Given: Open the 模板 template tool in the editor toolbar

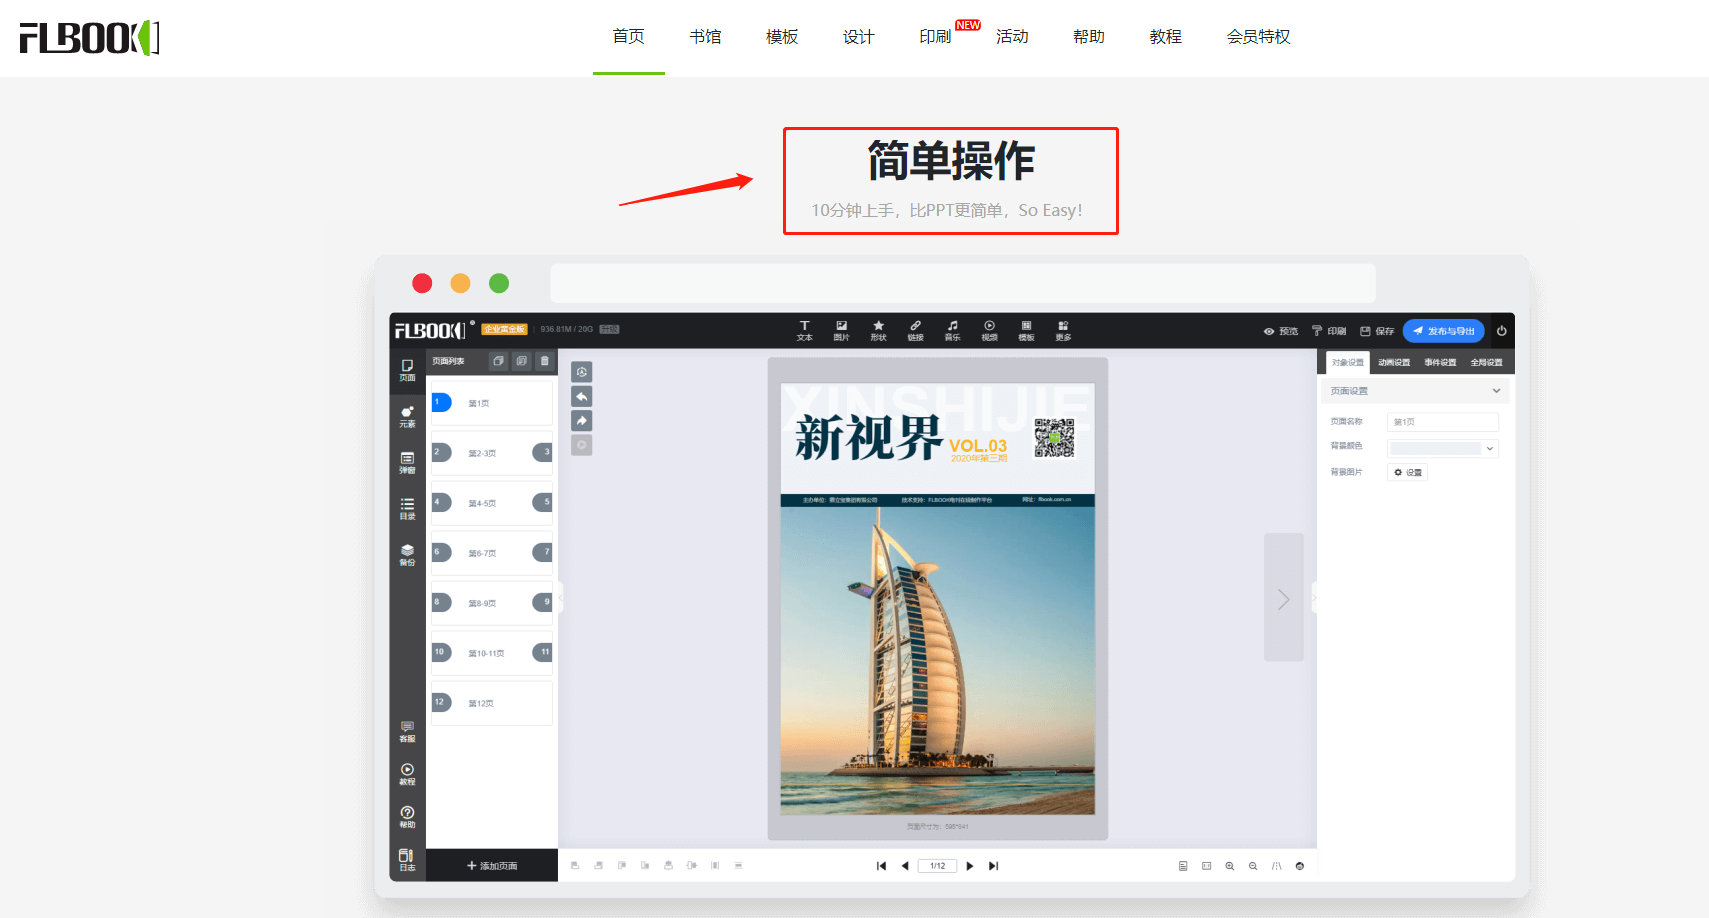Looking at the screenshot, I should click(x=1026, y=331).
